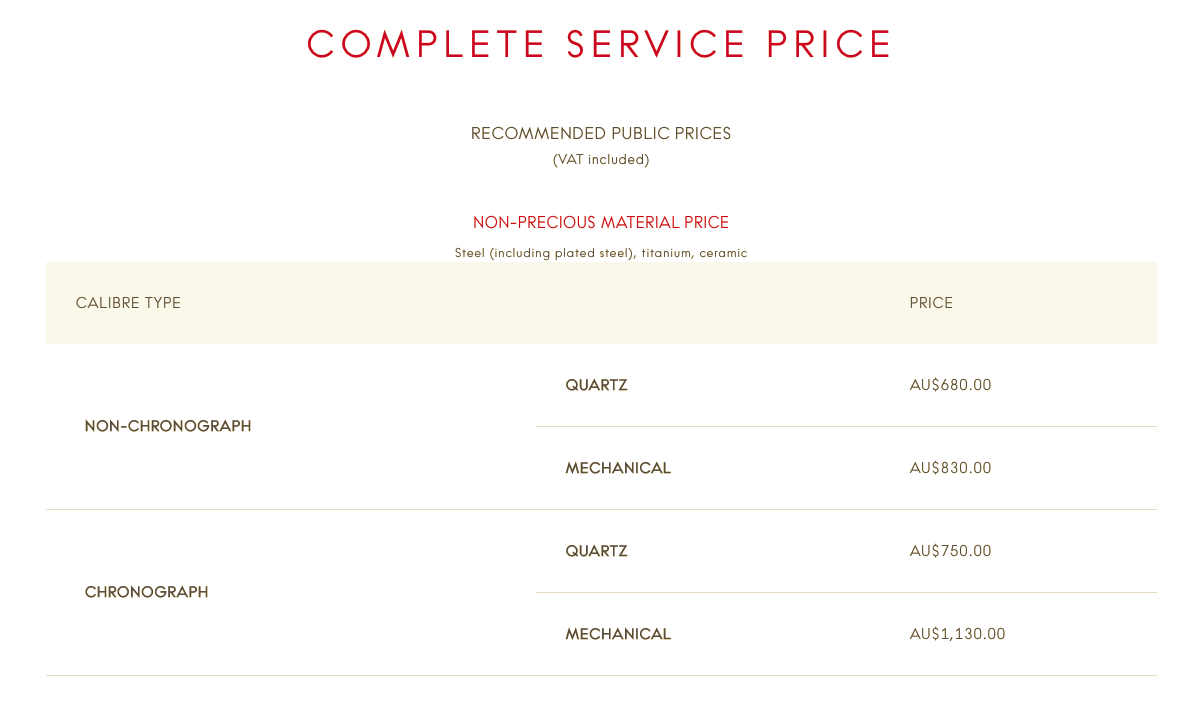Select the steel, titanium, ceramic description line
The width and height of the screenshot is (1188, 704).
tap(601, 253)
